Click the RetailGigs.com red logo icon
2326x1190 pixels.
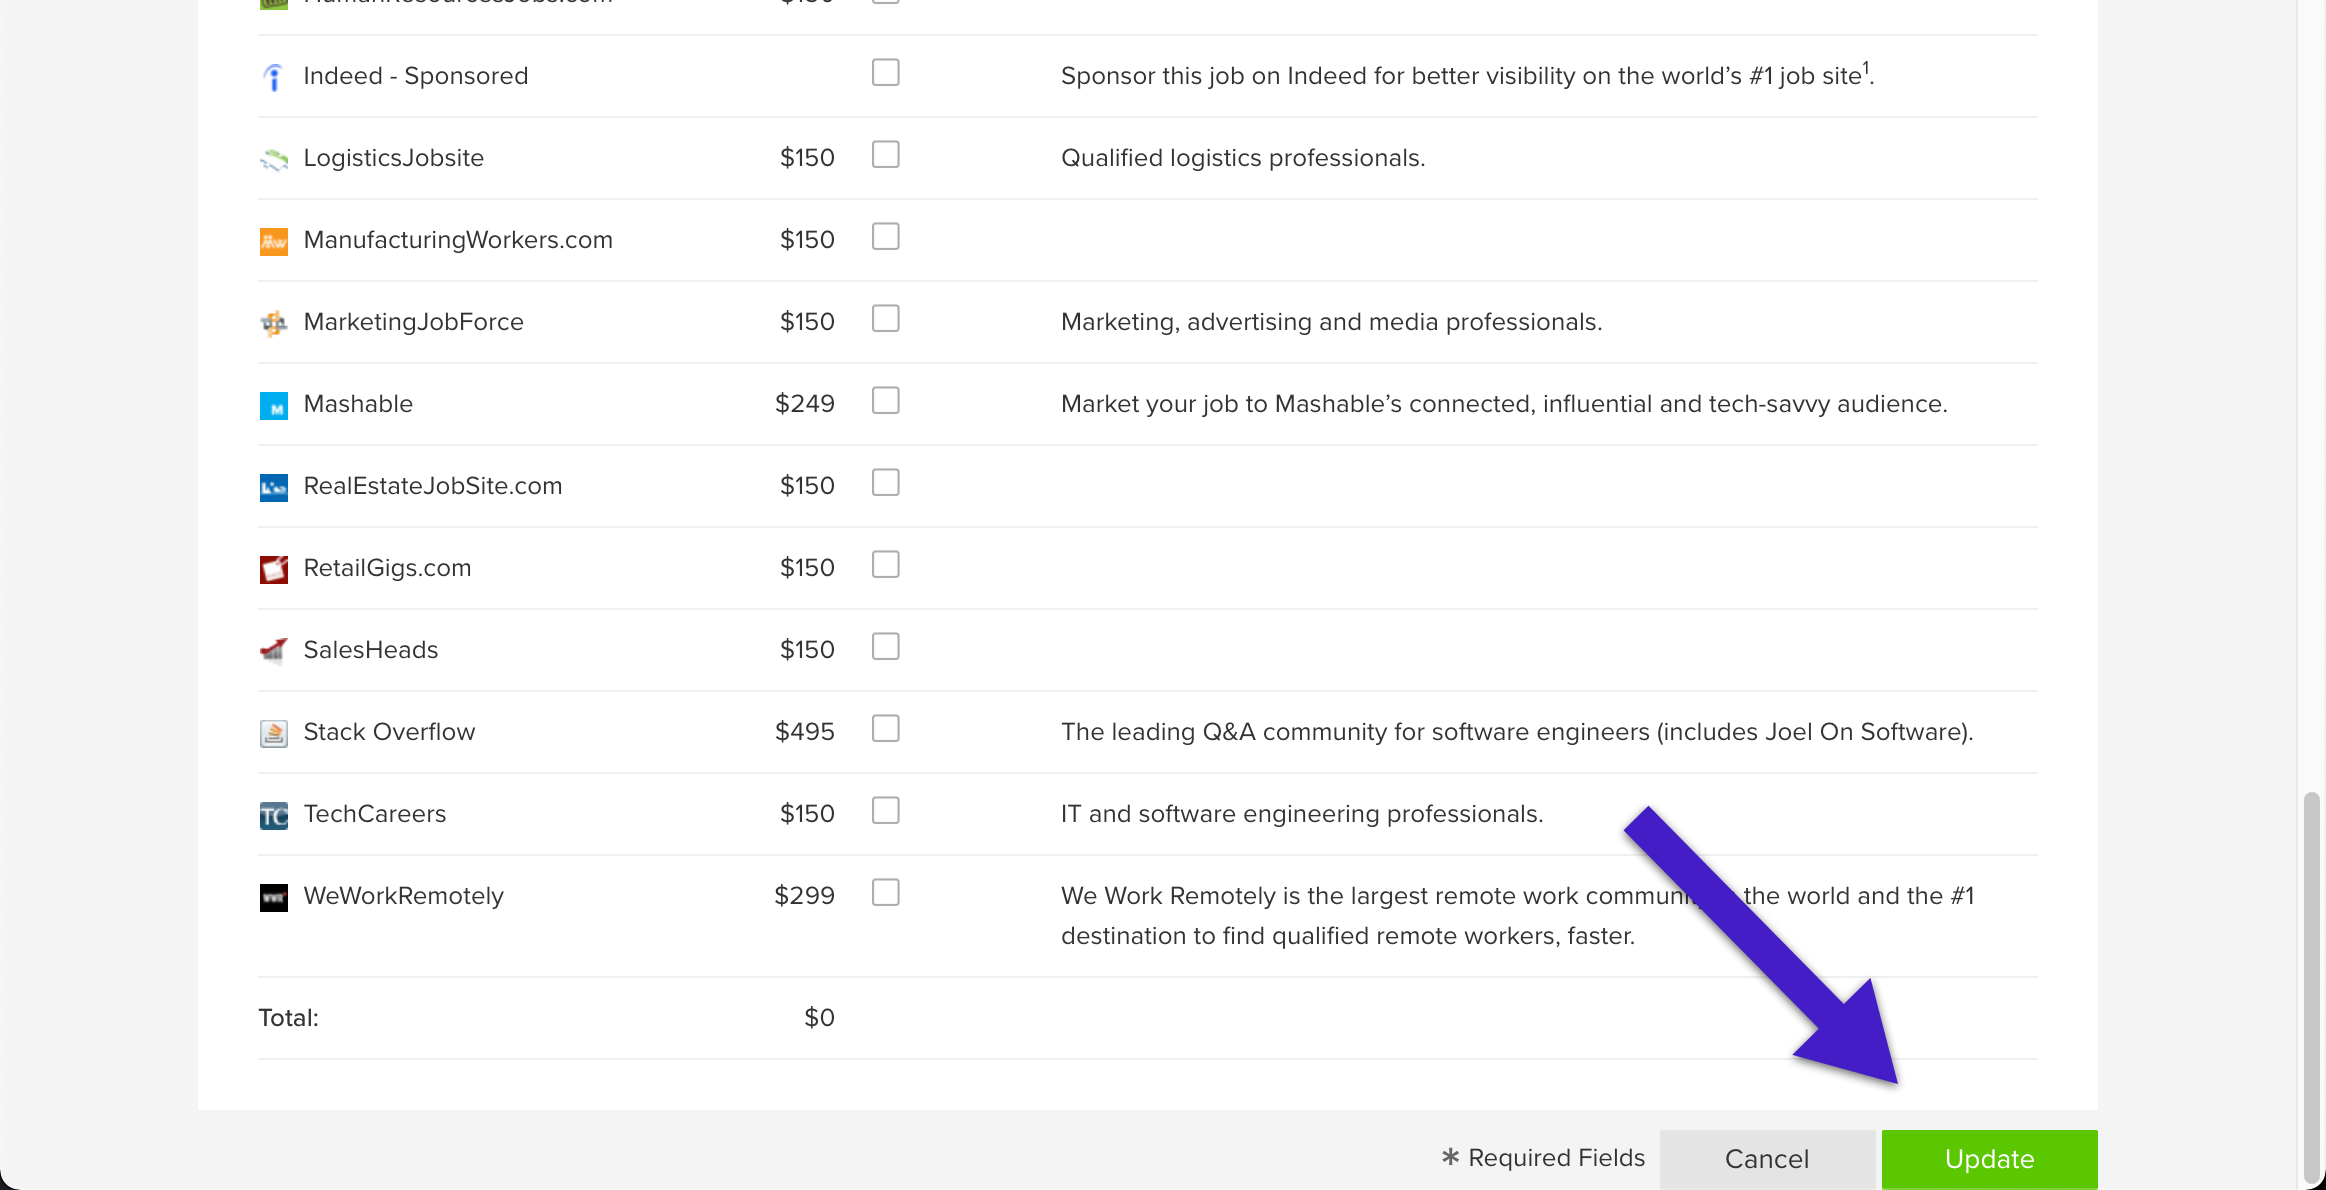(x=273, y=569)
